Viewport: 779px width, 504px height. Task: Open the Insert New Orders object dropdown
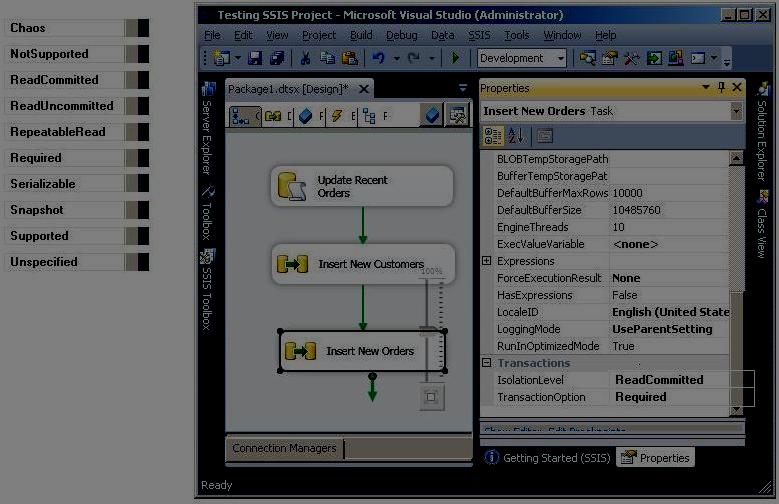click(737, 111)
